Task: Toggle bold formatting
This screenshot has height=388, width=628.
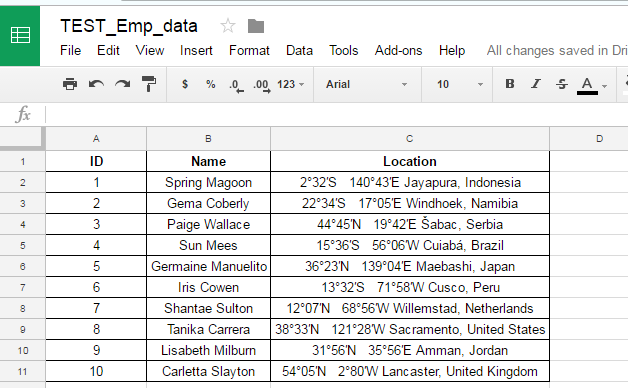Action: coord(510,84)
